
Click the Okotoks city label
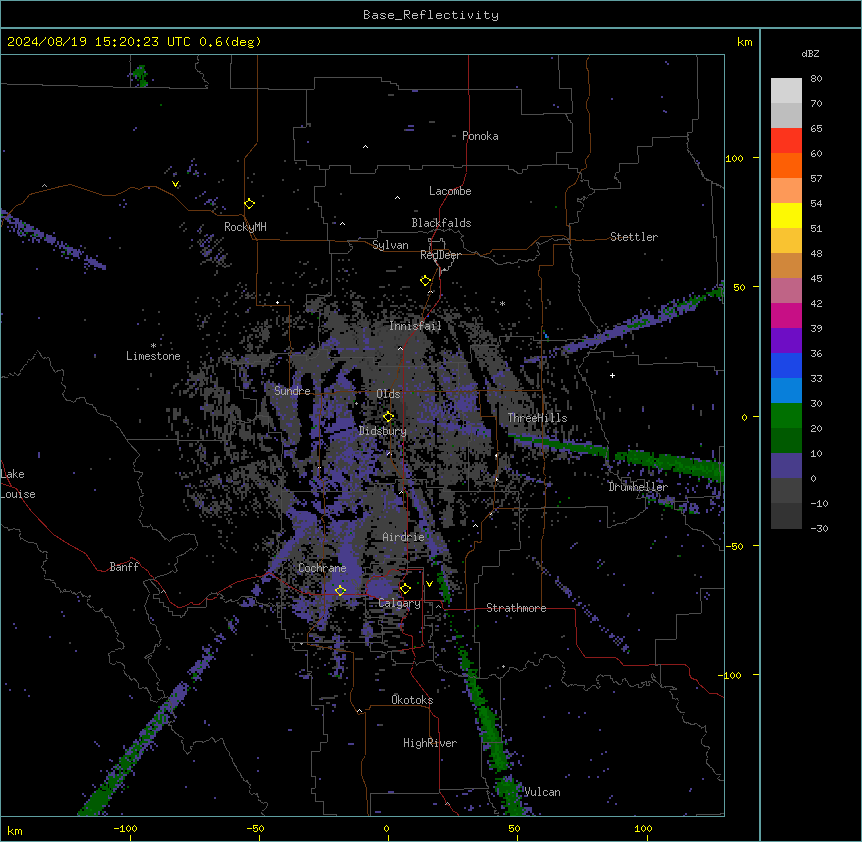[x=412, y=700]
